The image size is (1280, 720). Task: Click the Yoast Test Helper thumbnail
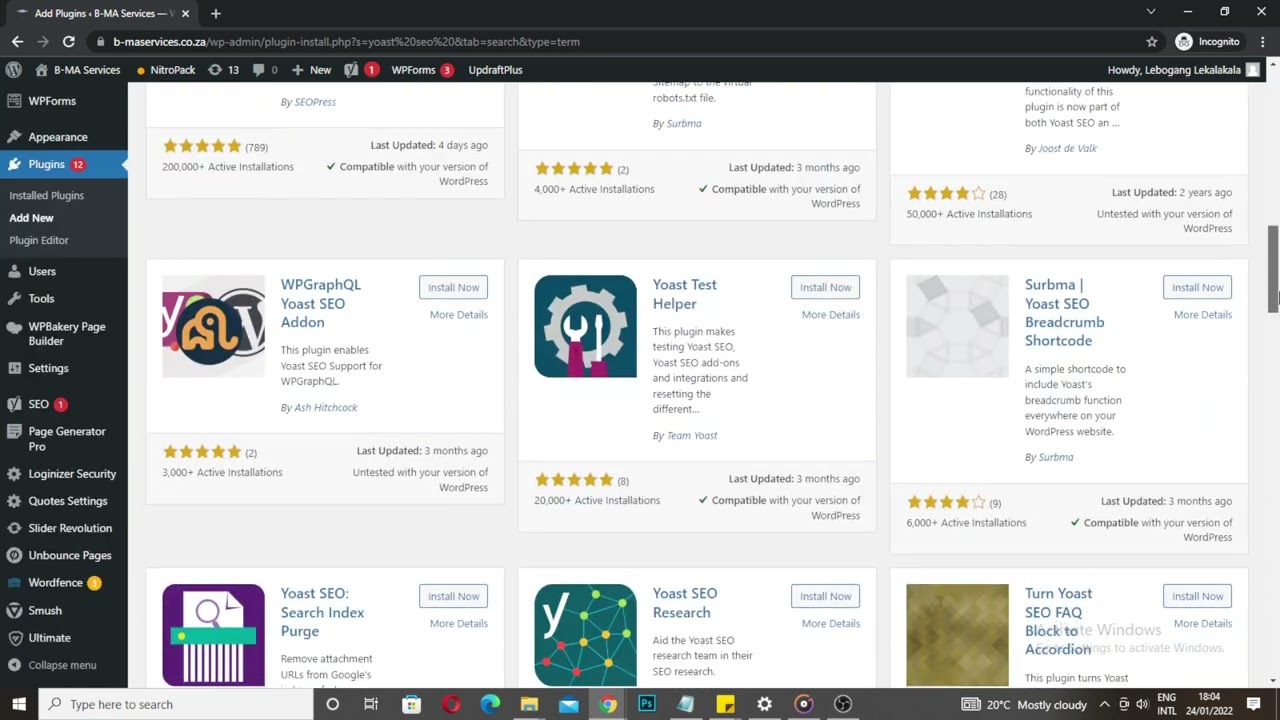pyautogui.click(x=585, y=326)
